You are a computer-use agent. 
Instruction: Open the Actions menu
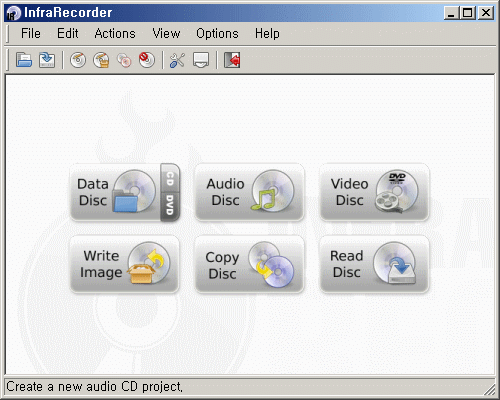pos(115,34)
